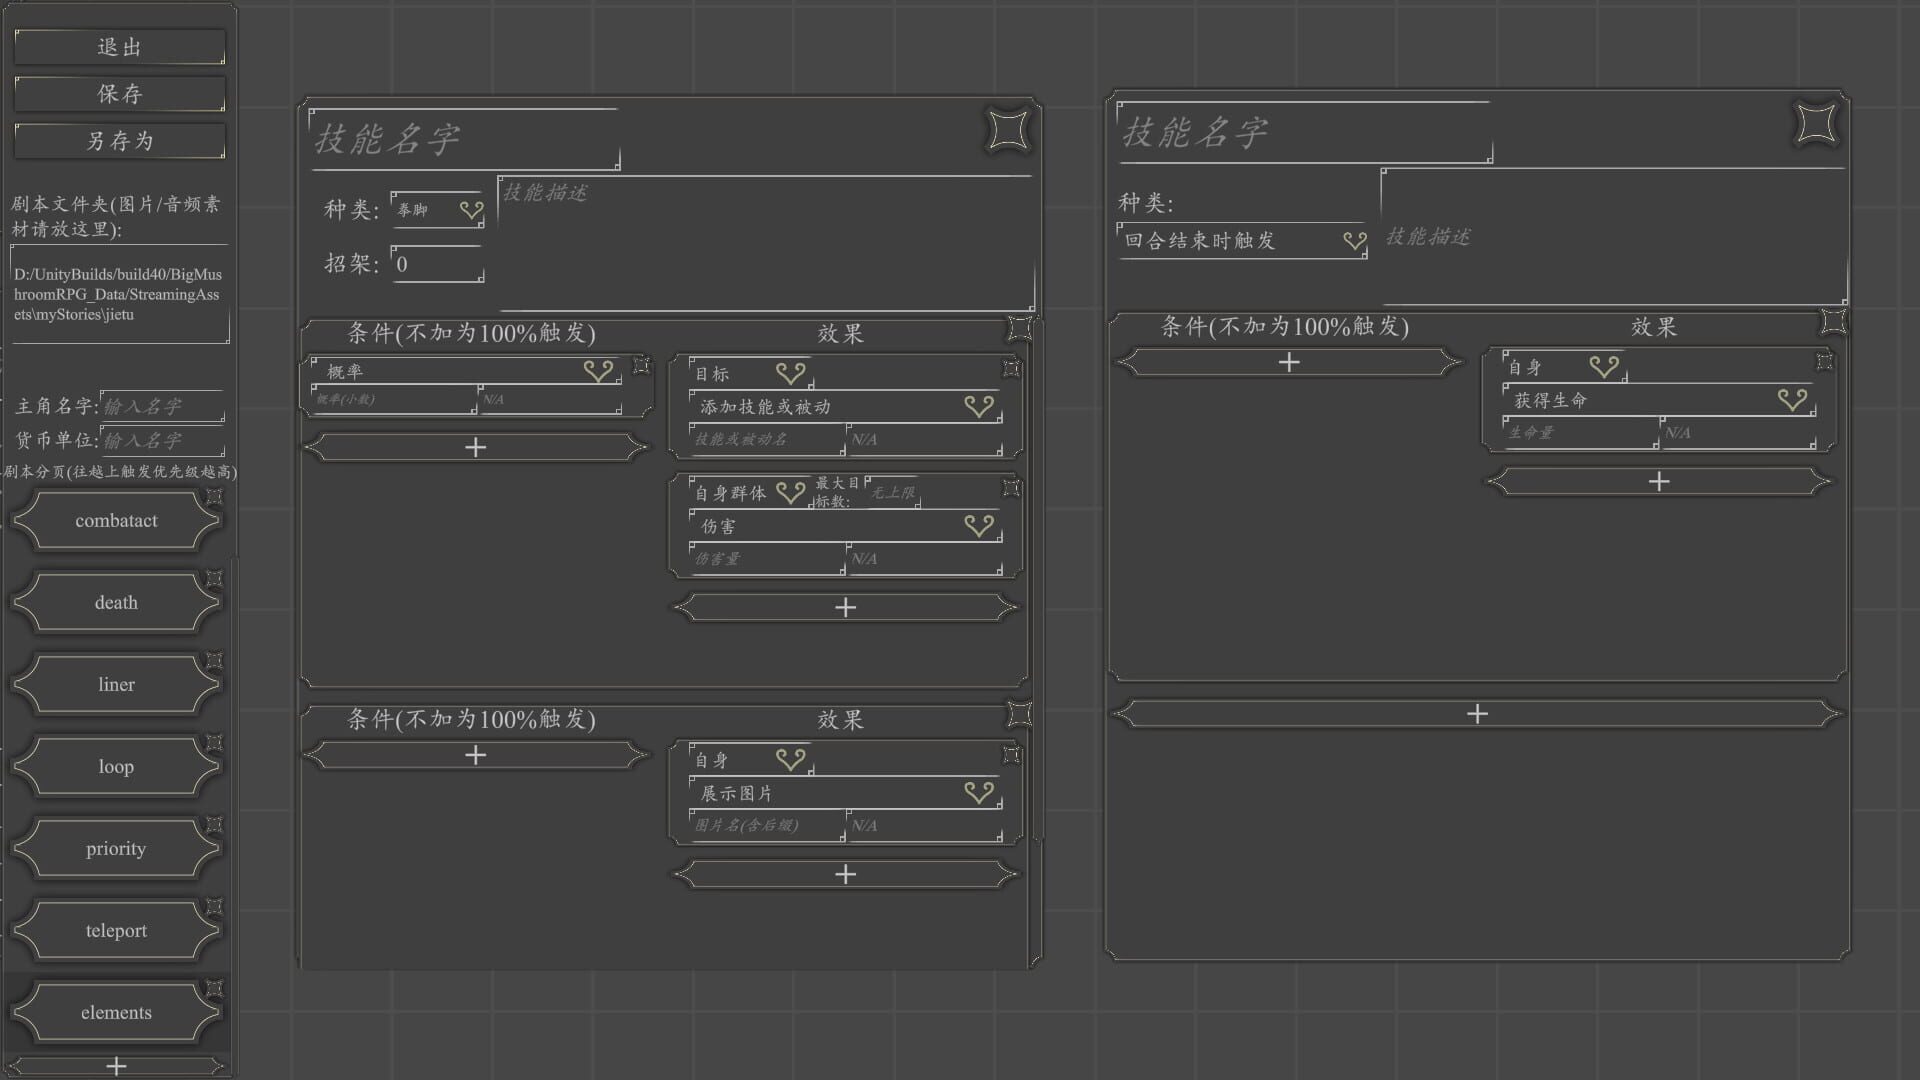1920x1080 pixels.
Task: Open the 自身 dropdown above 获得生命
Action: point(1564,367)
